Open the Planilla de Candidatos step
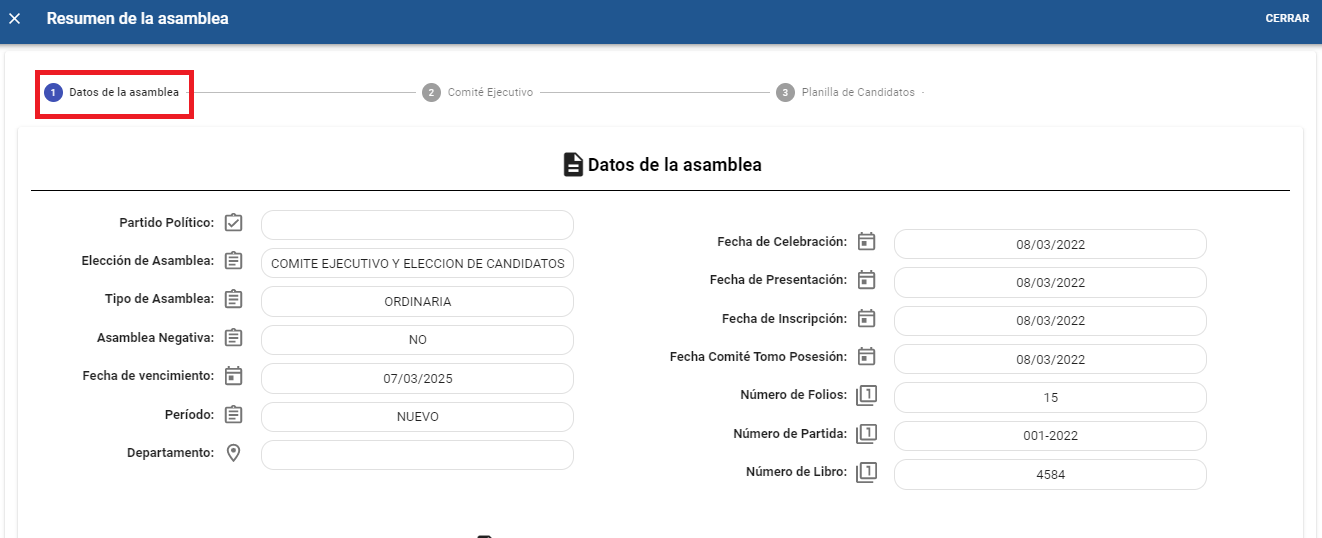The width and height of the screenshot is (1322, 538). 846,92
